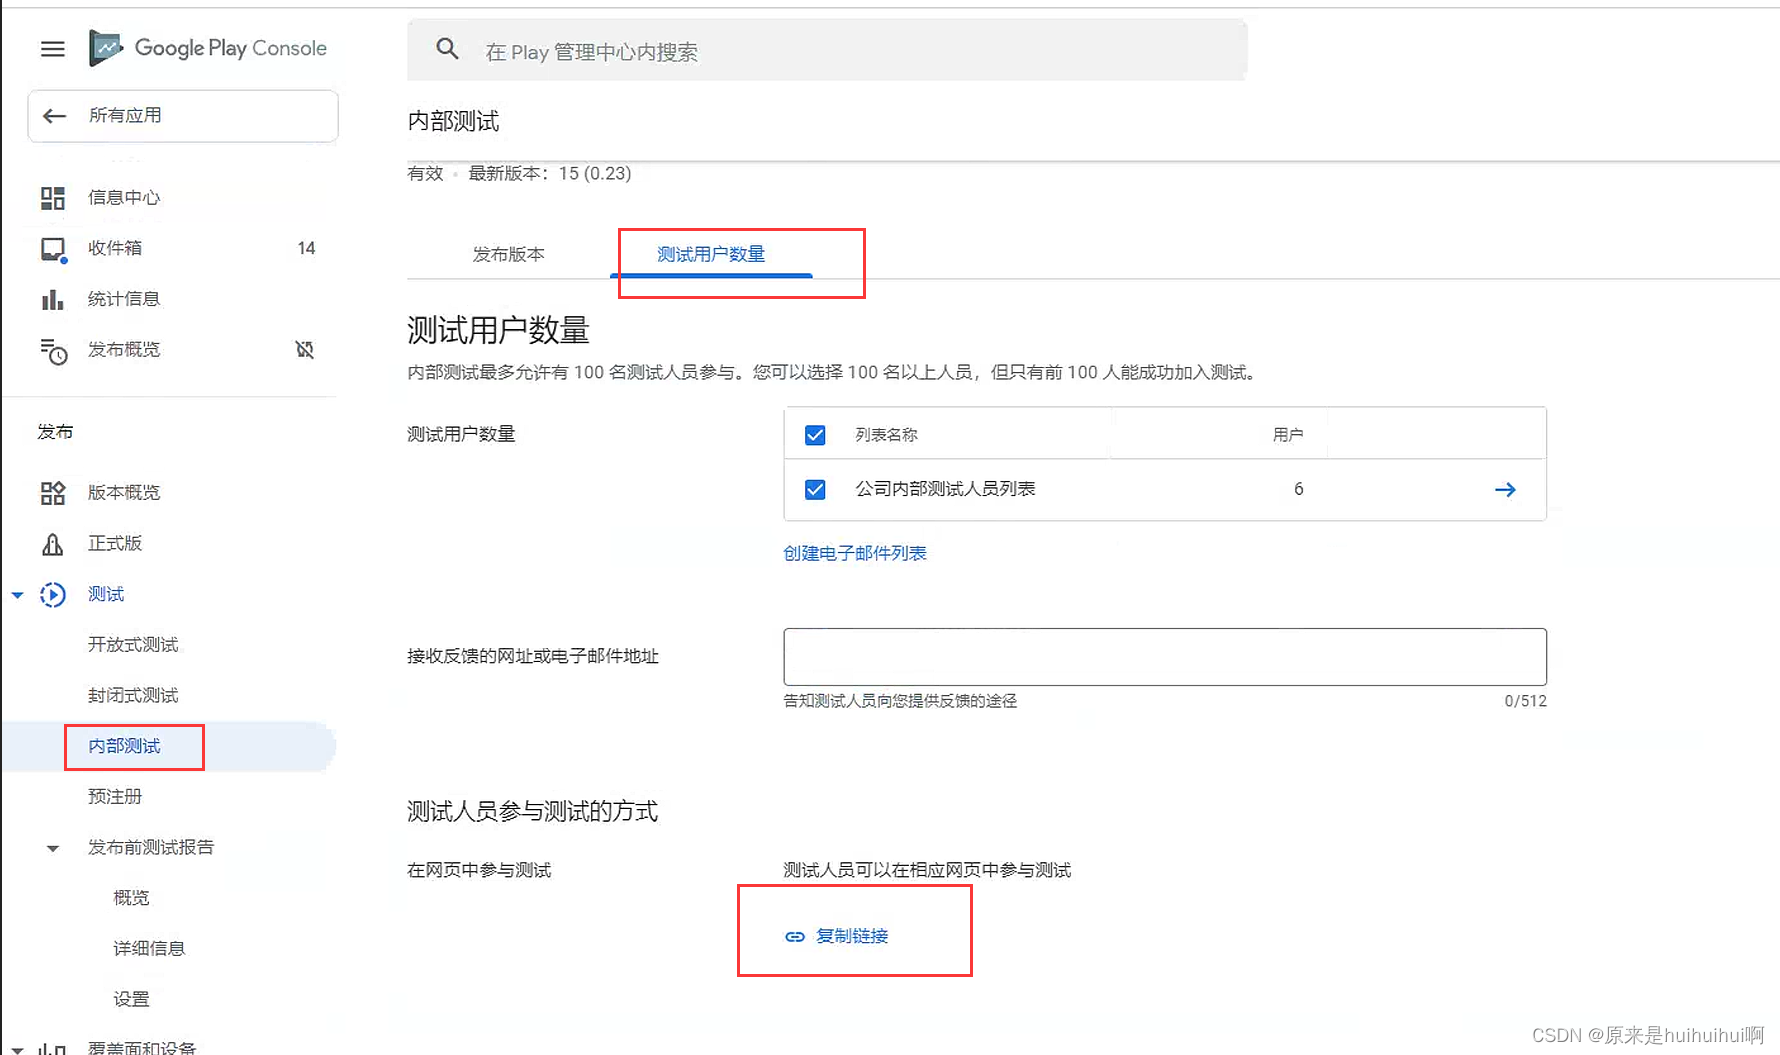Switch to the 发布版本 tab
The height and width of the screenshot is (1055, 1780).
click(x=508, y=254)
